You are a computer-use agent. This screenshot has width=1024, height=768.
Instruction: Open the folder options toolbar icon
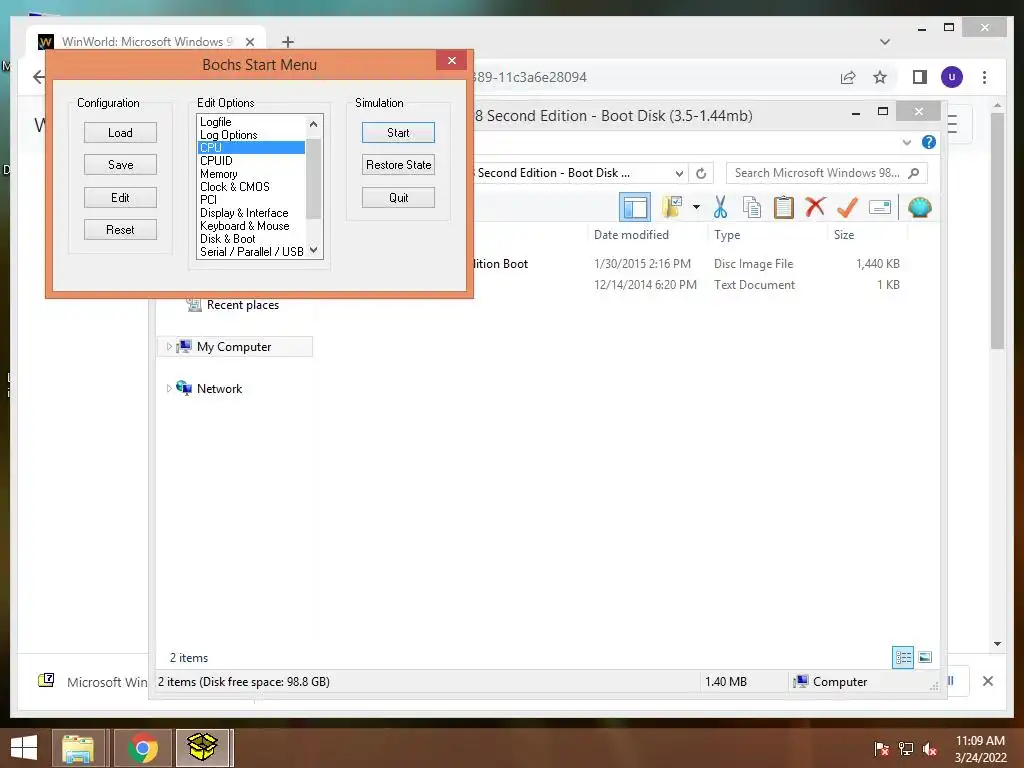coord(672,208)
